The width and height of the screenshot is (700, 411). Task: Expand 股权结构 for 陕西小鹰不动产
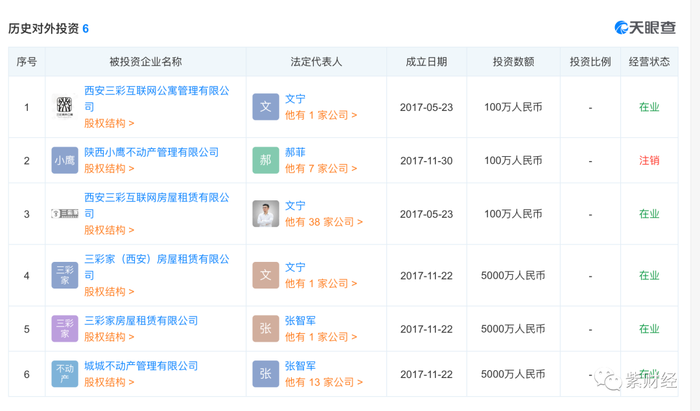pos(109,169)
